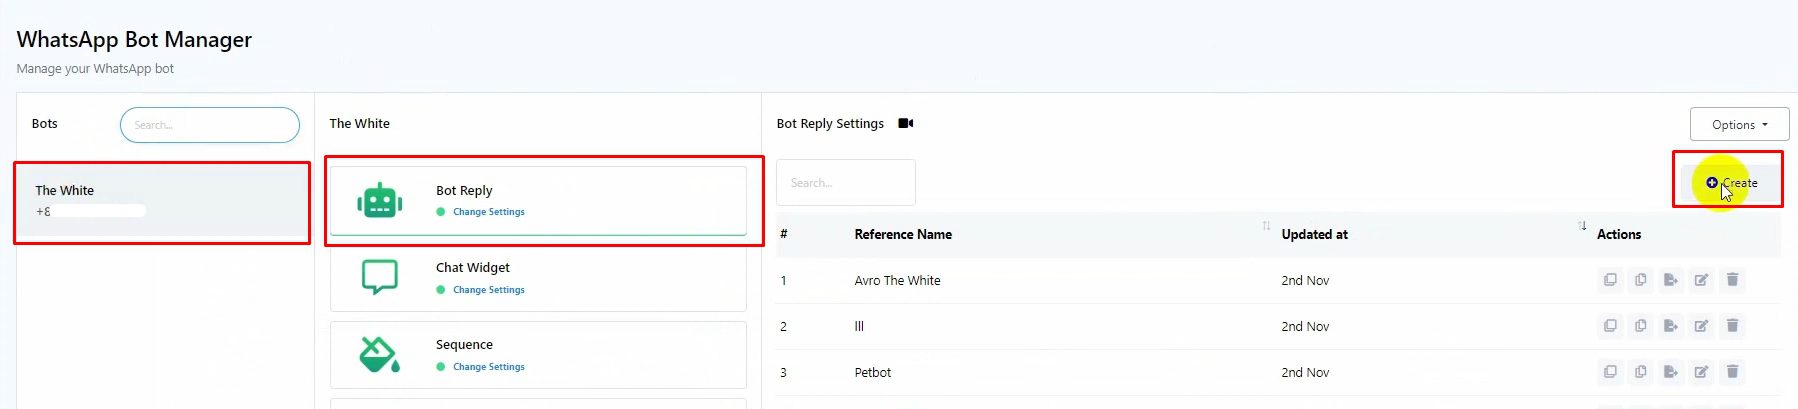
Task: Focus the Bot Reply Settings search box
Action: pos(846,183)
